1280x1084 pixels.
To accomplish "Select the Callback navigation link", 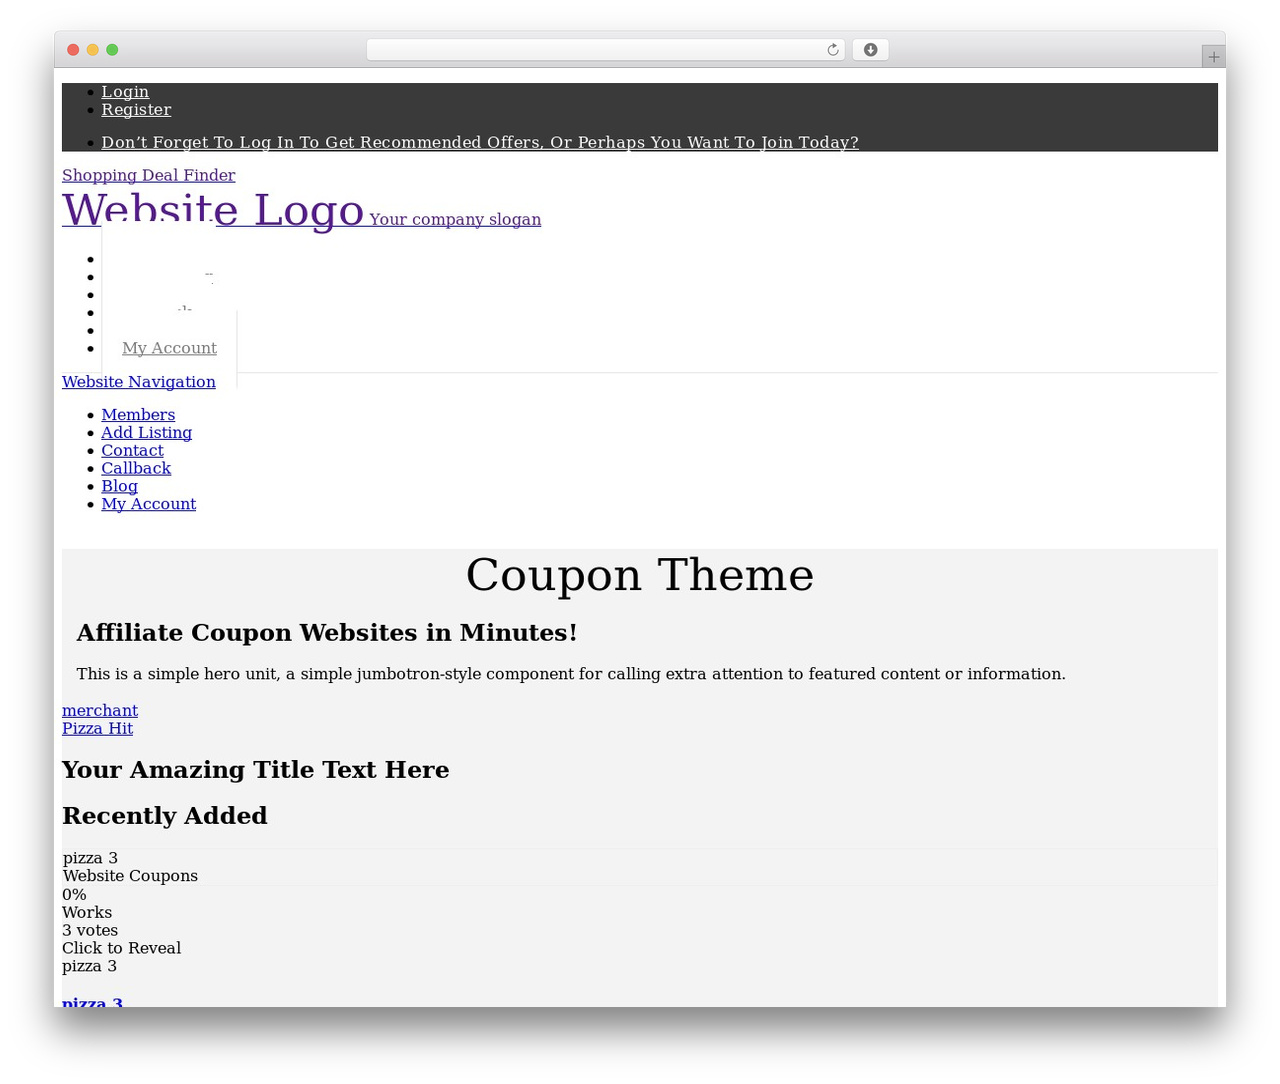I will pos(136,469).
